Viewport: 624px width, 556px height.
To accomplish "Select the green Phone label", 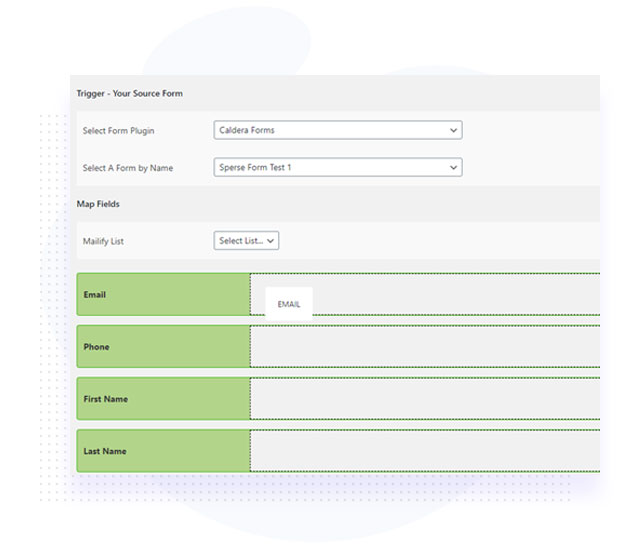I will 164,347.
